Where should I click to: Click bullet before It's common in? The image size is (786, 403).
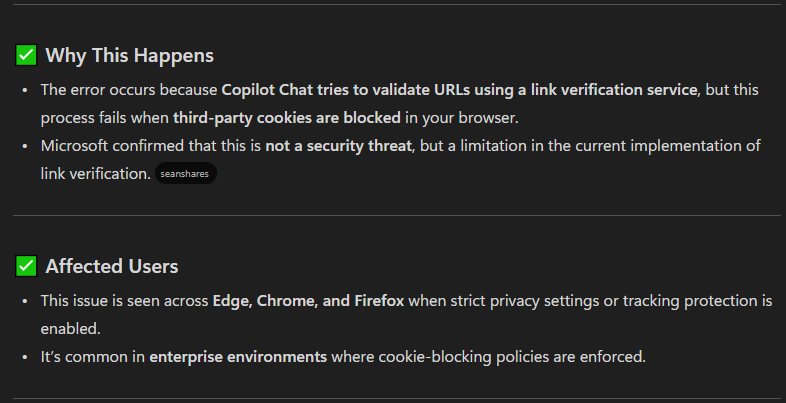coord(26,357)
